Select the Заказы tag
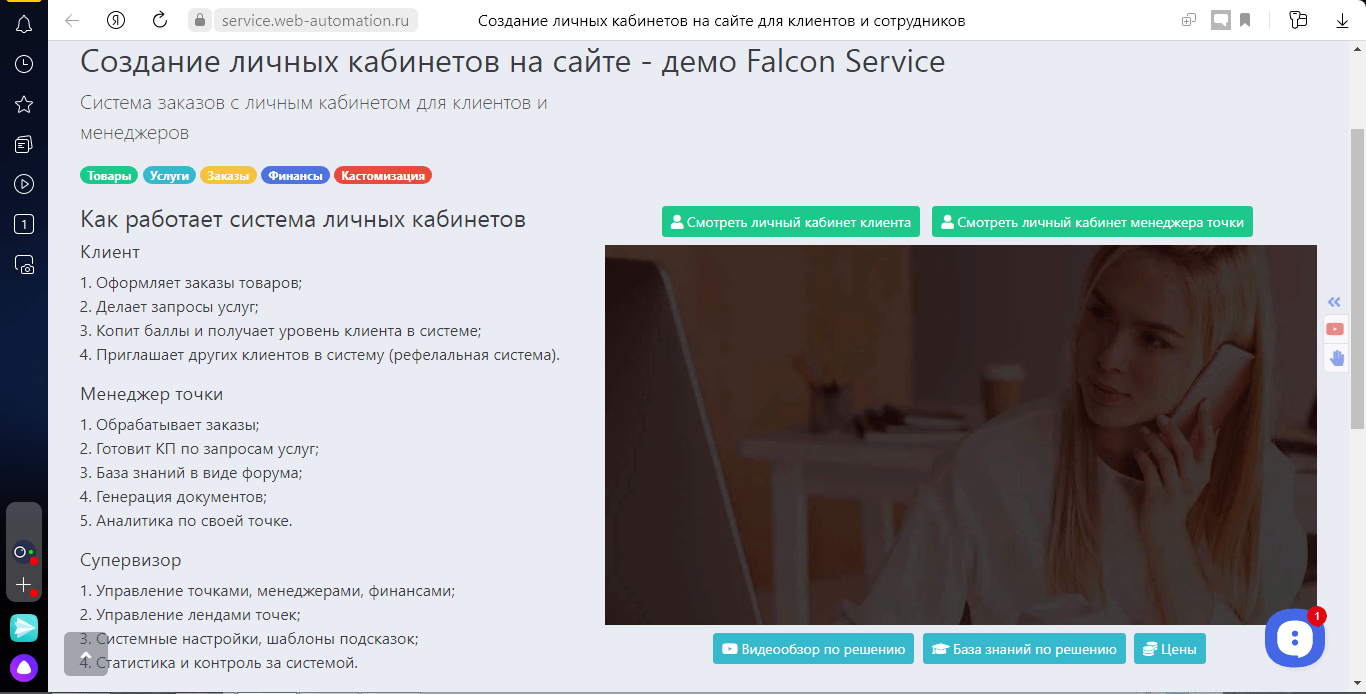This screenshot has width=1366, height=694. tap(229, 176)
